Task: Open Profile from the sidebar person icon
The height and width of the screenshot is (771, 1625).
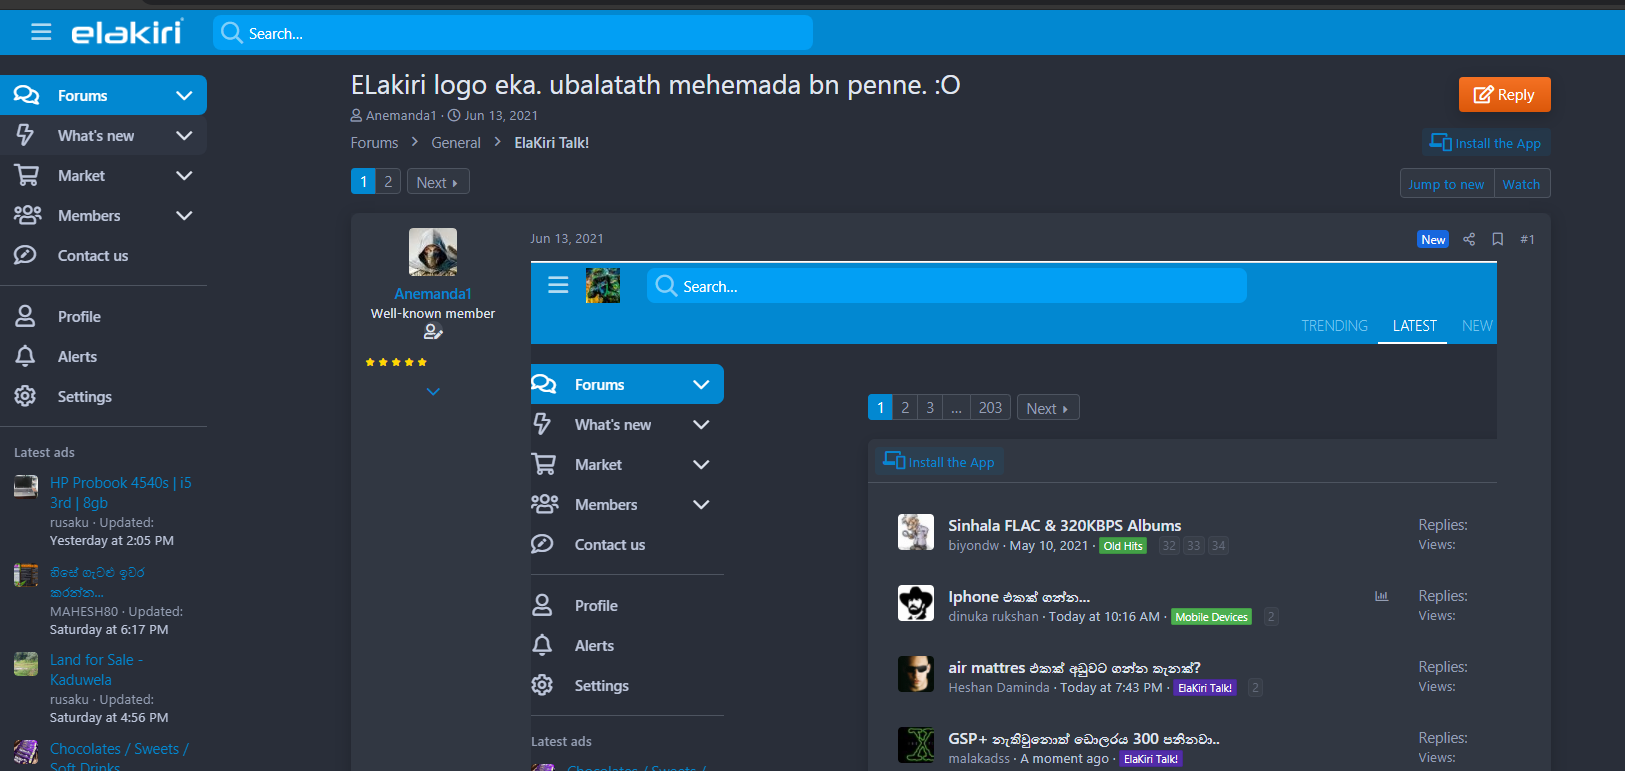Action: click(x=25, y=316)
